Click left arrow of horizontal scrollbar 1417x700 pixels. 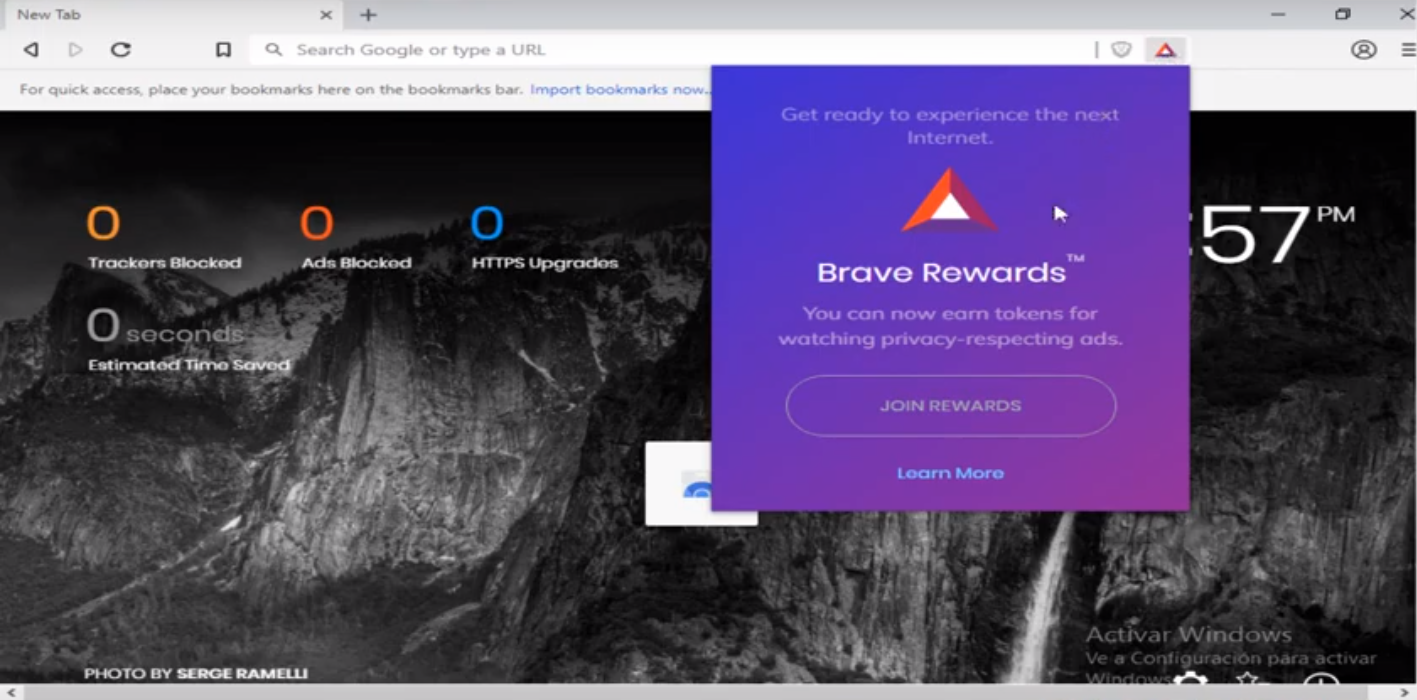(8, 692)
